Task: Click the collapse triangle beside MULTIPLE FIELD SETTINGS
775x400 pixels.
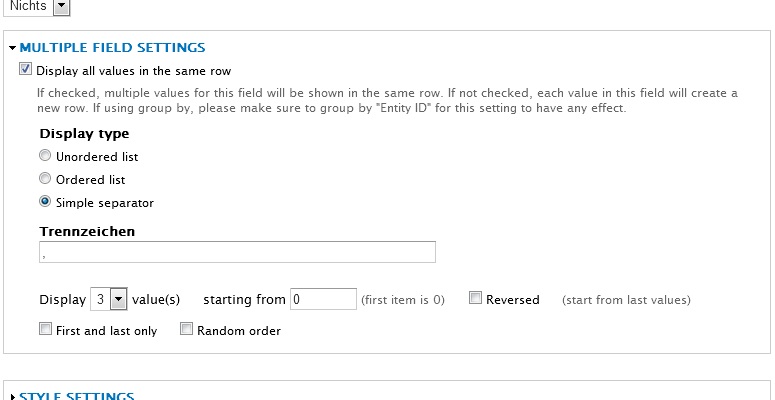Action: pyautogui.click(x=12, y=48)
